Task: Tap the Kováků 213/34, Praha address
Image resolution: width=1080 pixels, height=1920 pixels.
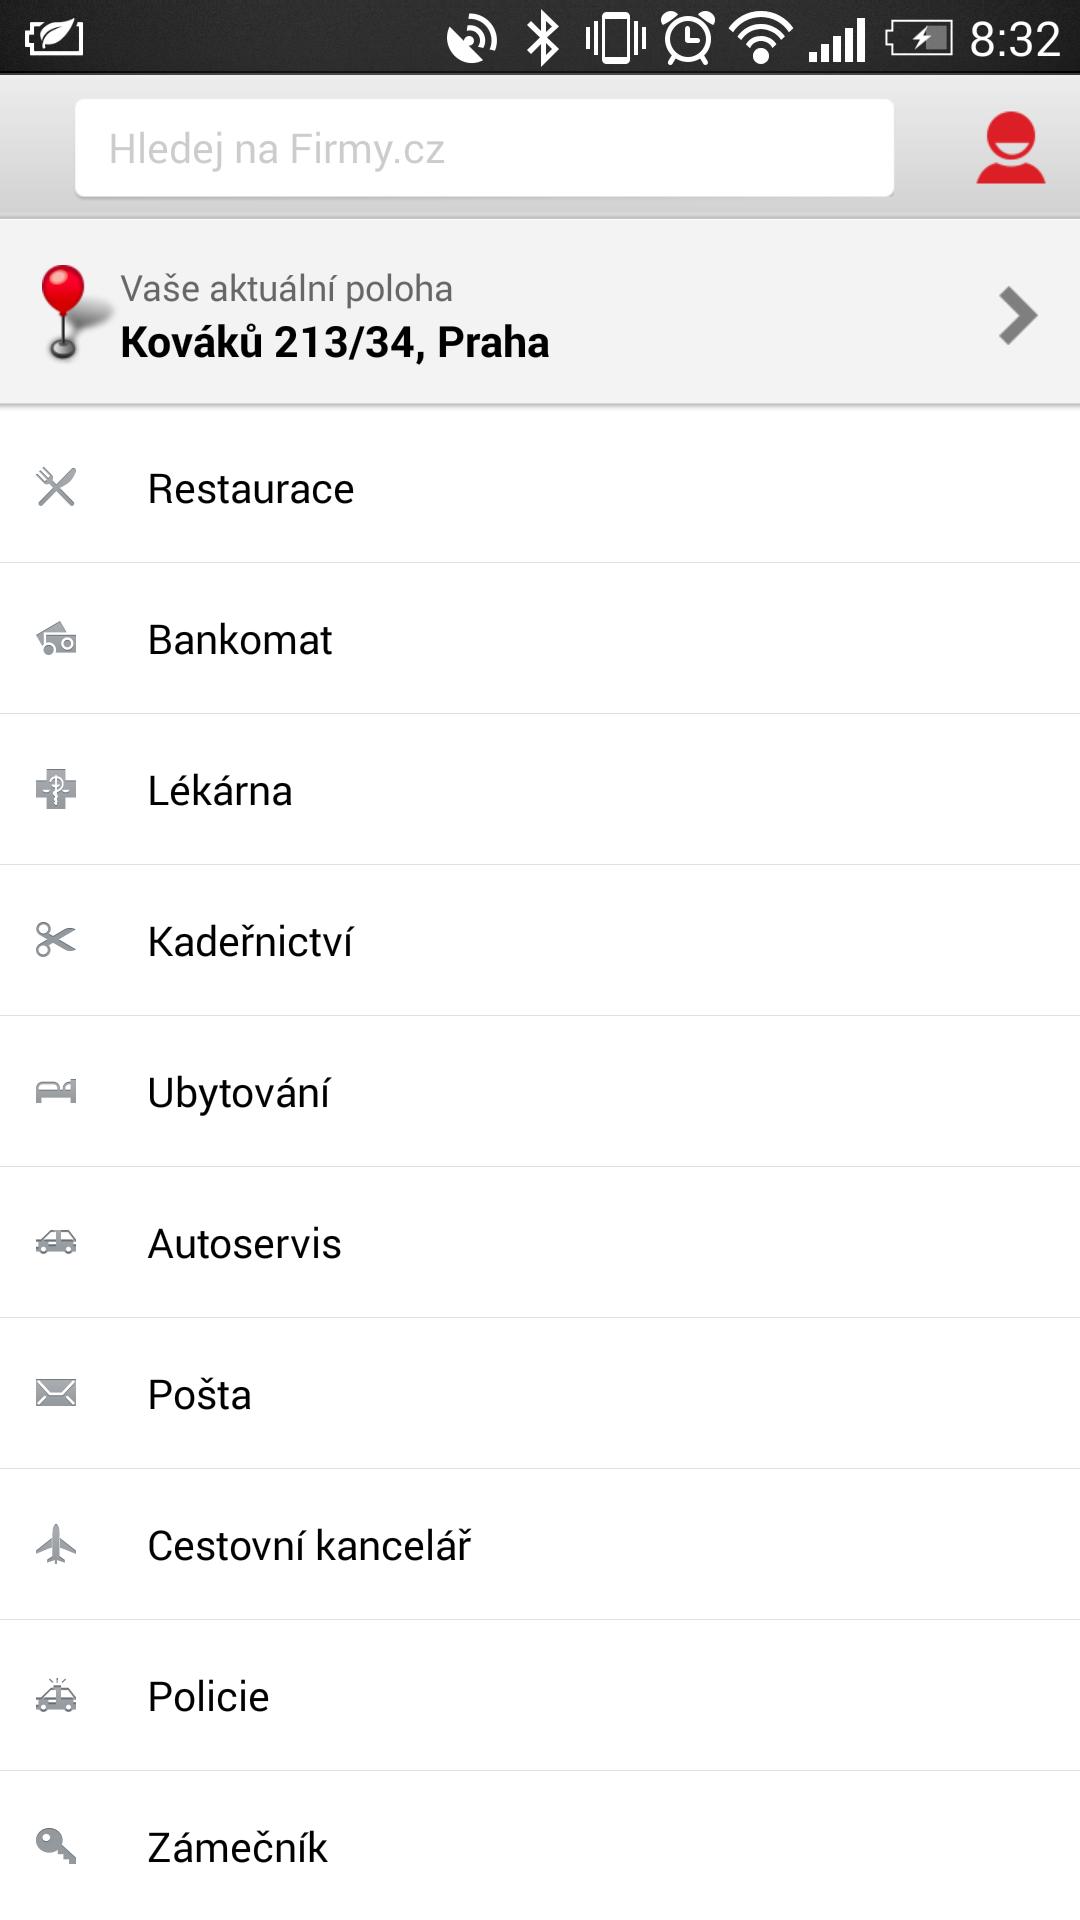Action: click(335, 342)
